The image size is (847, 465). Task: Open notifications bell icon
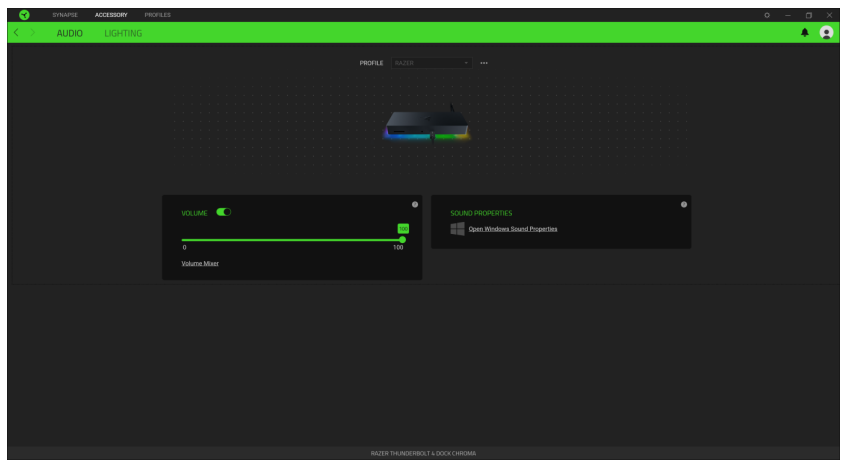pyautogui.click(x=805, y=32)
